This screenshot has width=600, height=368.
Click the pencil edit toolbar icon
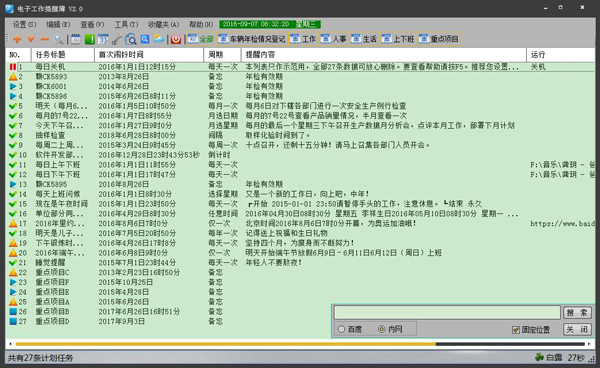point(117,39)
